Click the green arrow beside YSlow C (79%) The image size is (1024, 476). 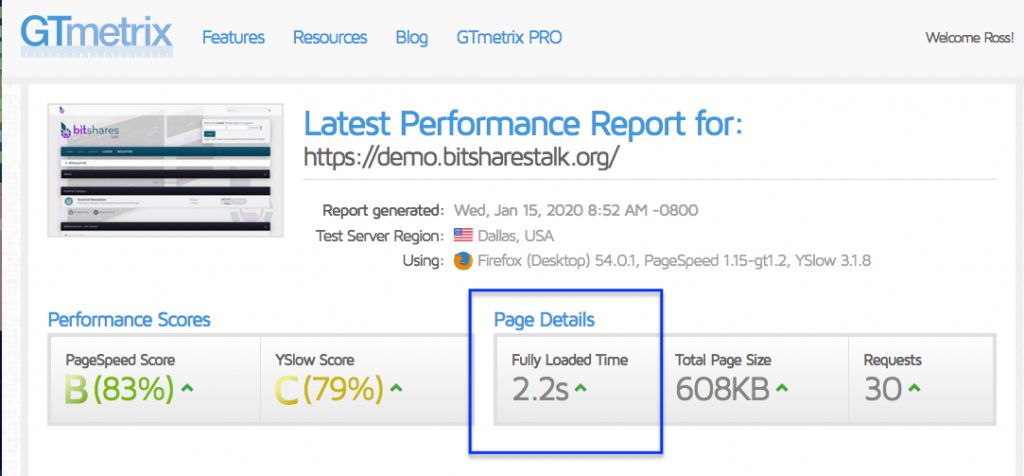(396, 389)
